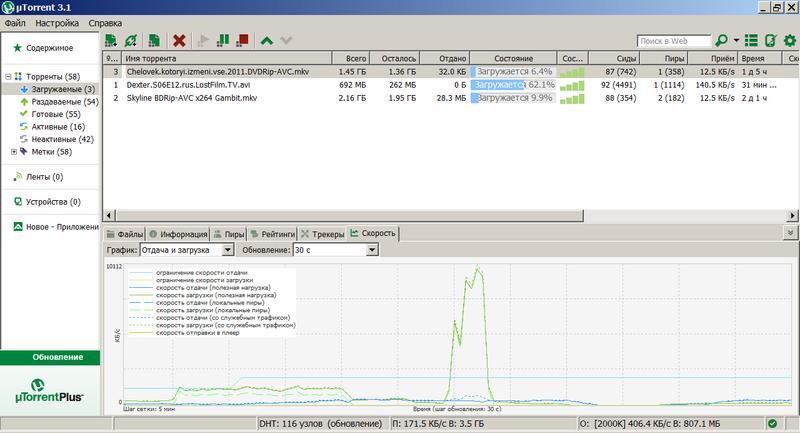This screenshot has width=800, height=433.
Task: Open the Справка menu
Action: (x=105, y=23)
